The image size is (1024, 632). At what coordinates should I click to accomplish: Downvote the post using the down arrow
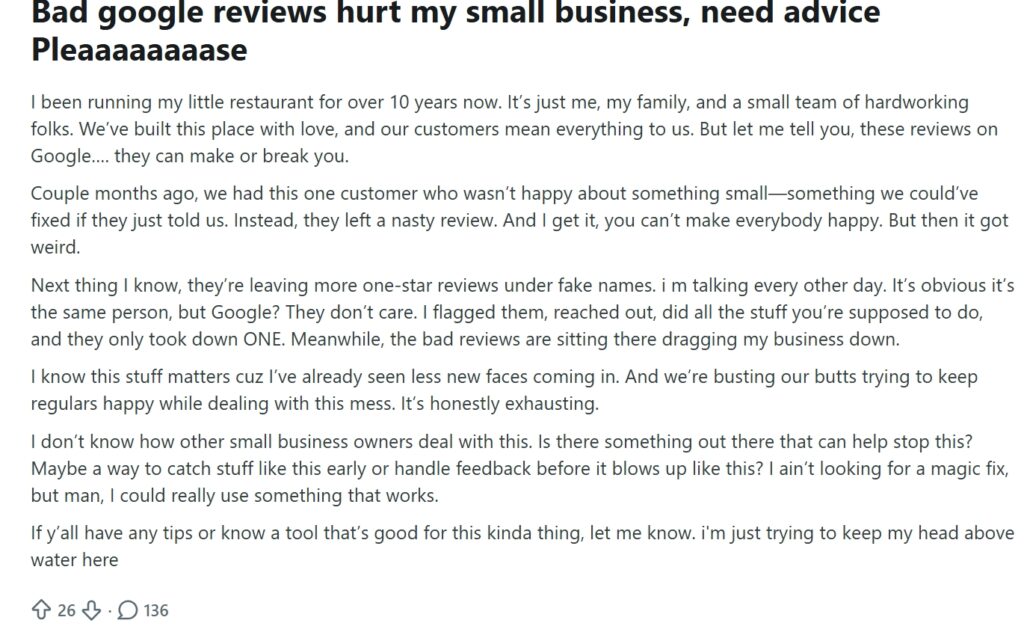pyautogui.click(x=92, y=608)
